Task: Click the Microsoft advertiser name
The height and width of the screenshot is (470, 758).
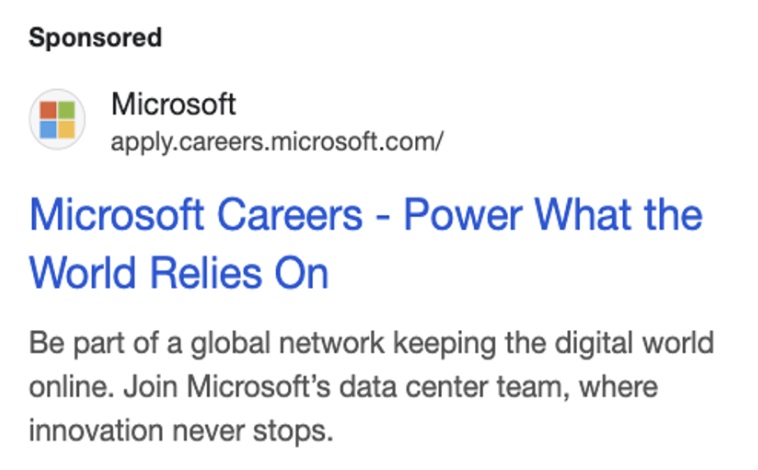Action: (x=173, y=104)
